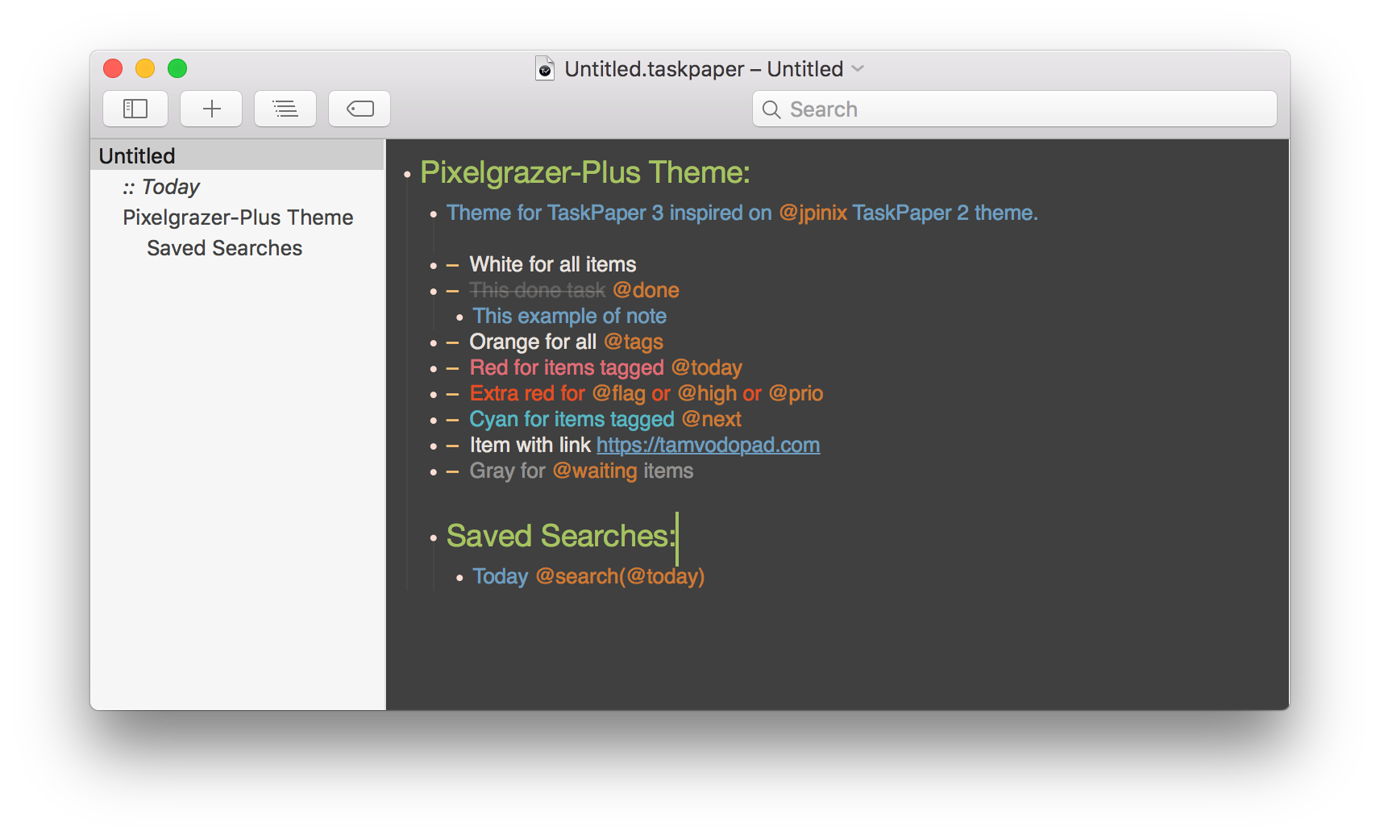Click the @done tag

click(x=646, y=290)
